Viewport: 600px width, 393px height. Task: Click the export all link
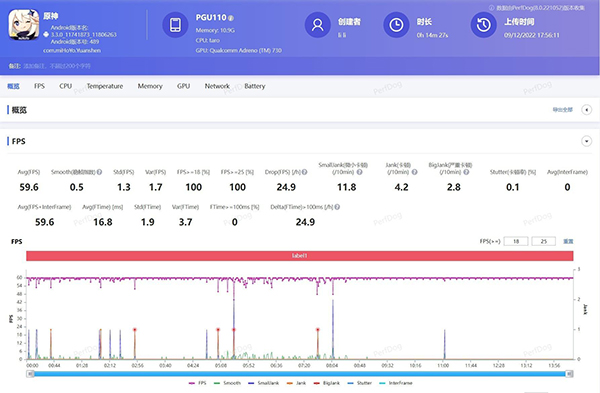tap(562, 110)
